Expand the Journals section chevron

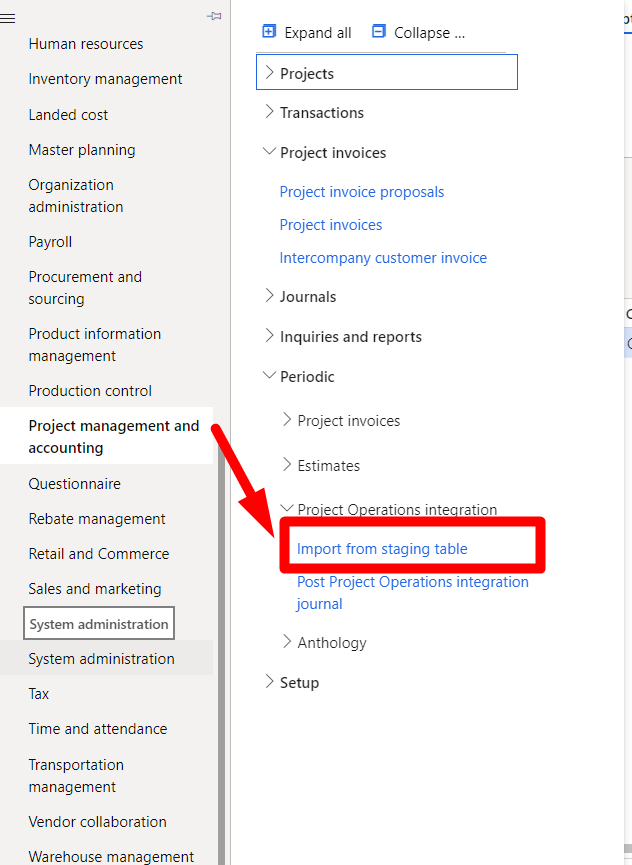(268, 296)
